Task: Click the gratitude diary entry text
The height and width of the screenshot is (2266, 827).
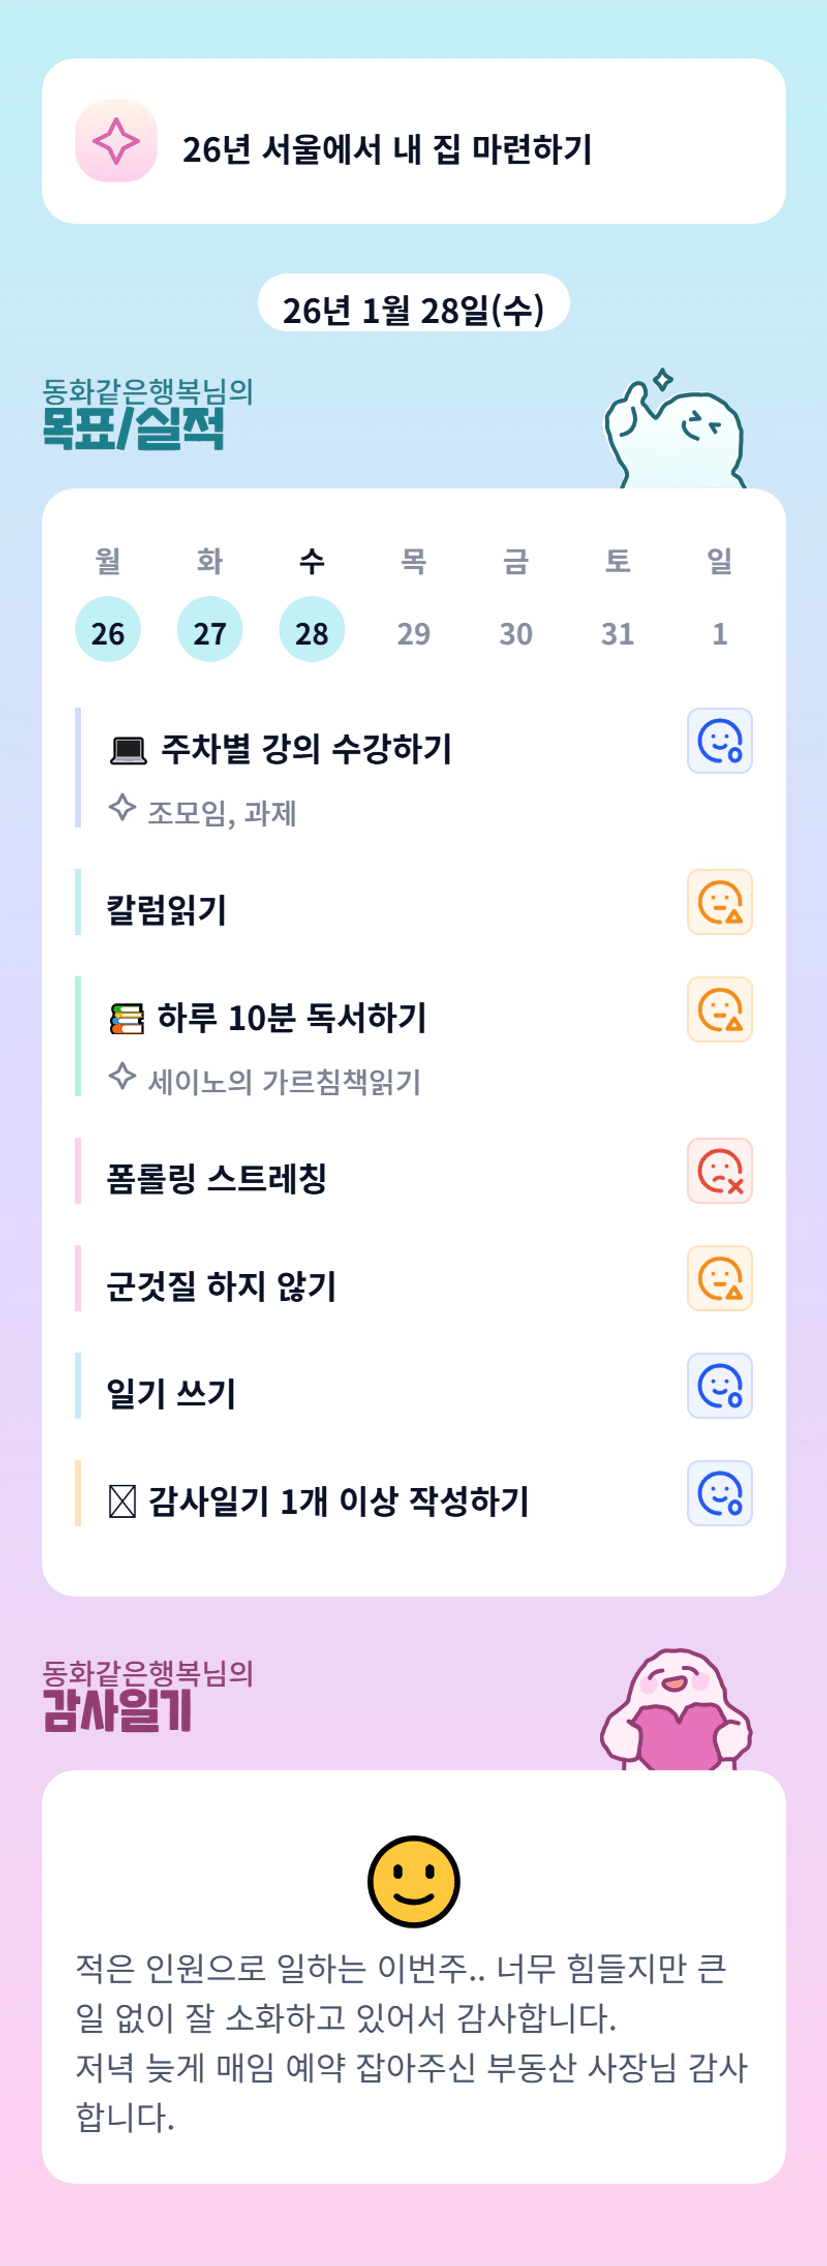Action: click(x=411, y=2041)
